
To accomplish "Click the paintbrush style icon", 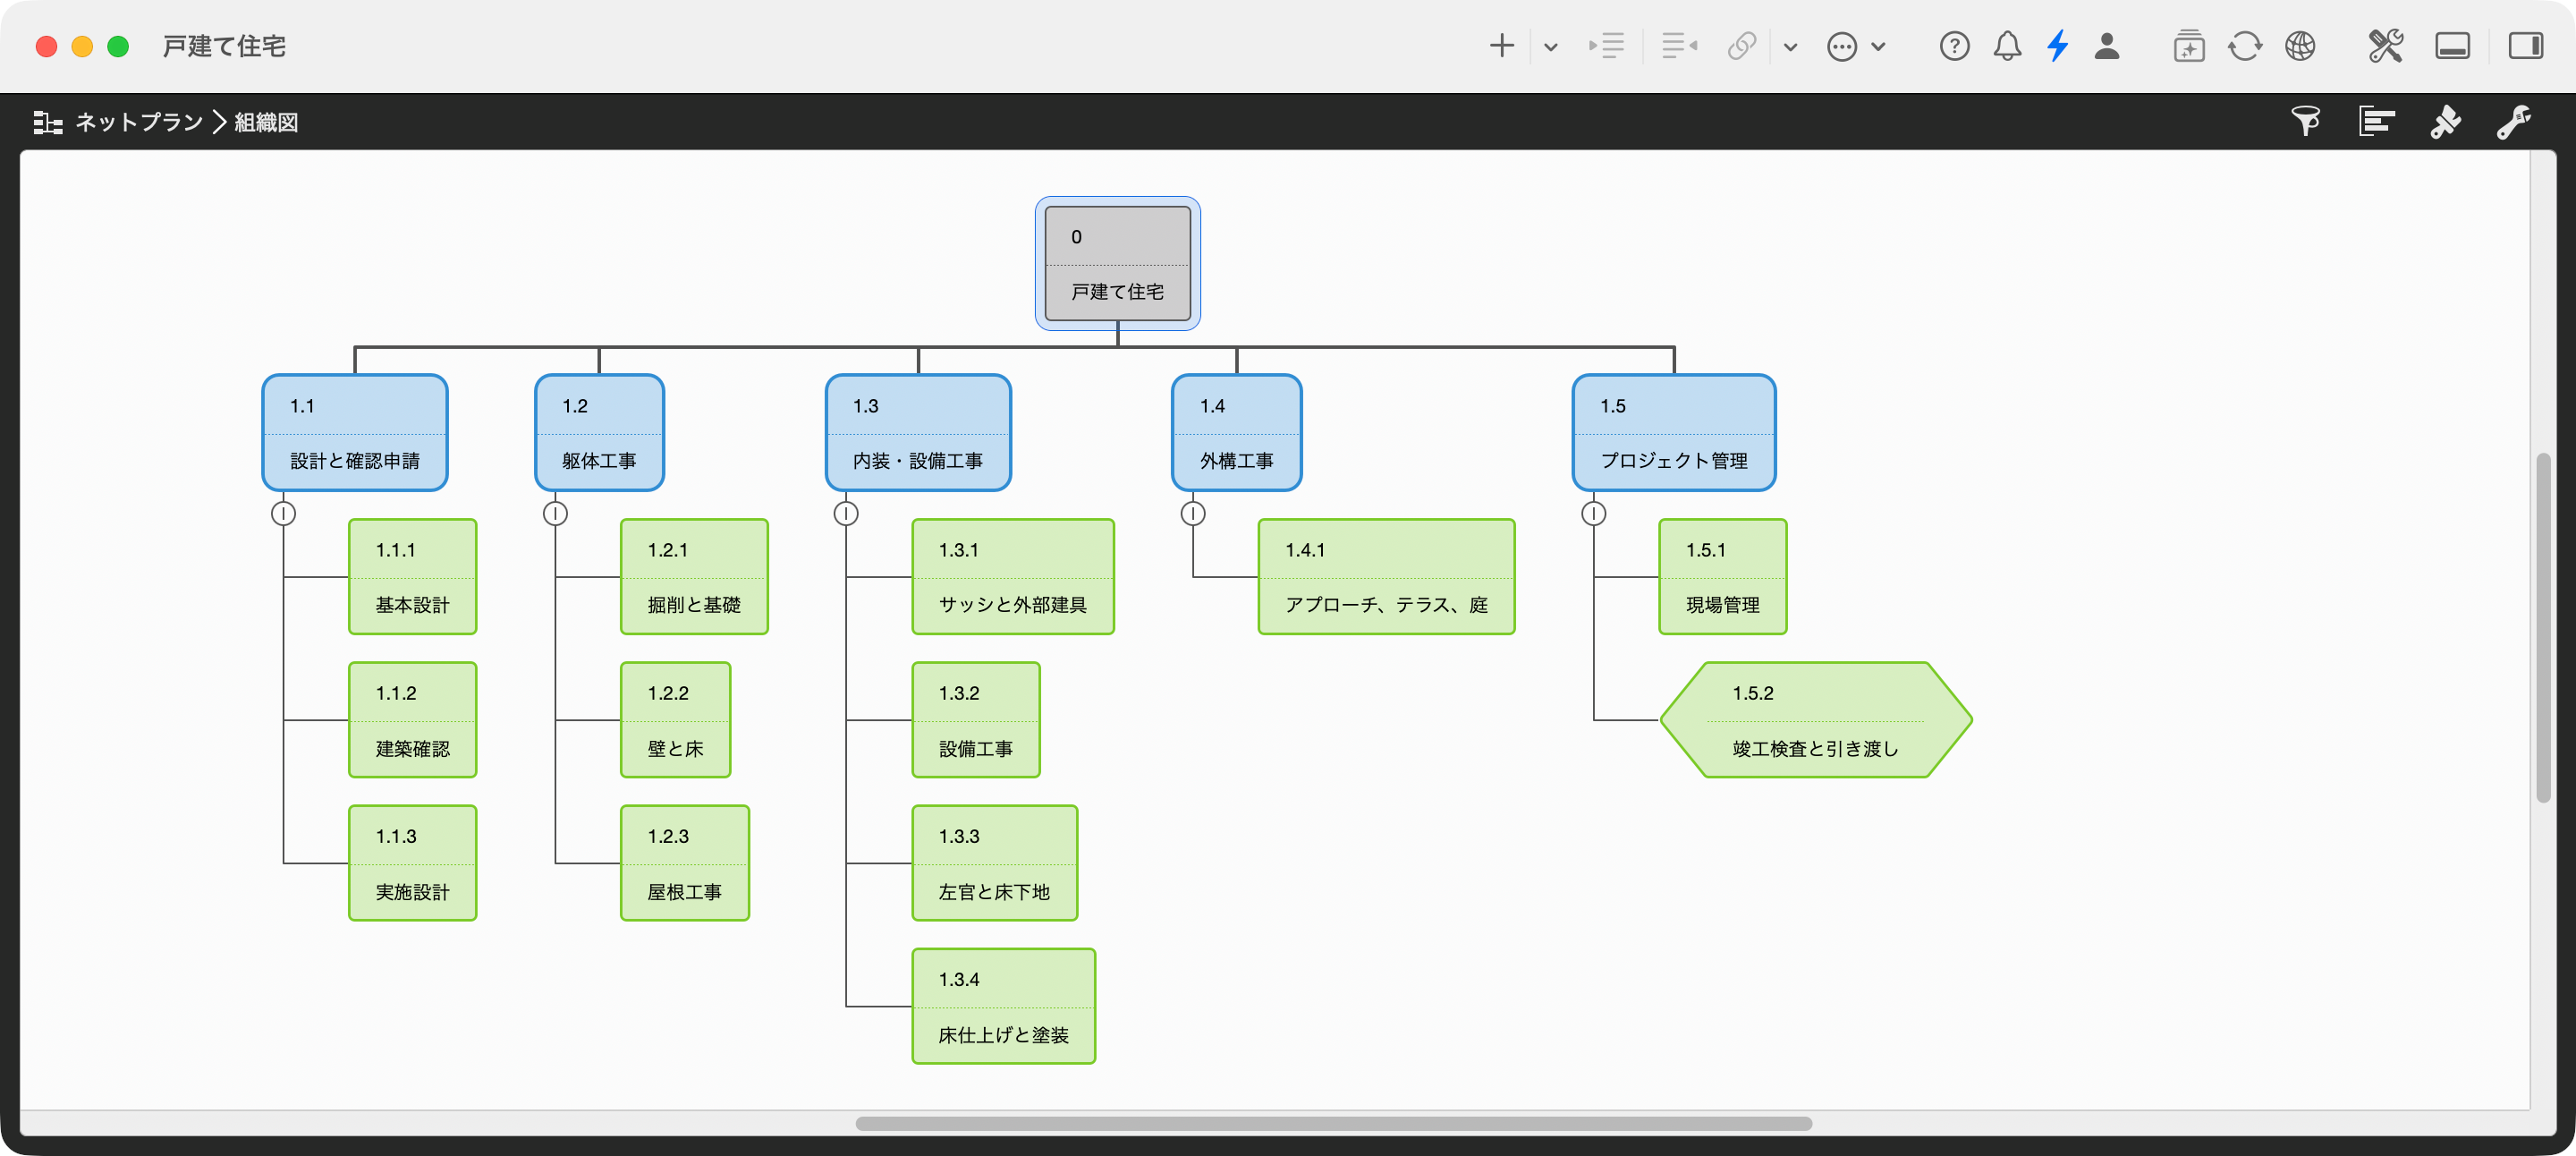I will [2445, 122].
